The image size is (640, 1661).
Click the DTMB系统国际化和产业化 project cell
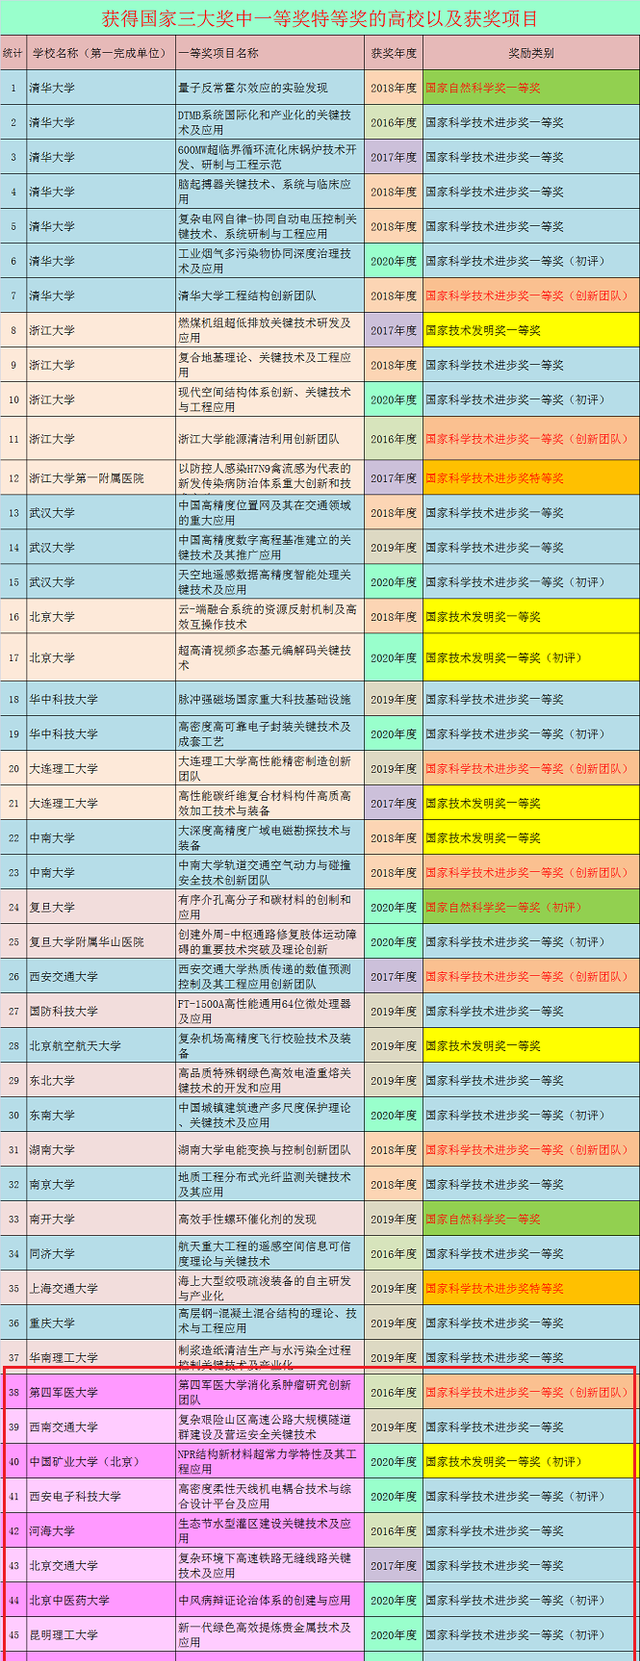click(270, 122)
